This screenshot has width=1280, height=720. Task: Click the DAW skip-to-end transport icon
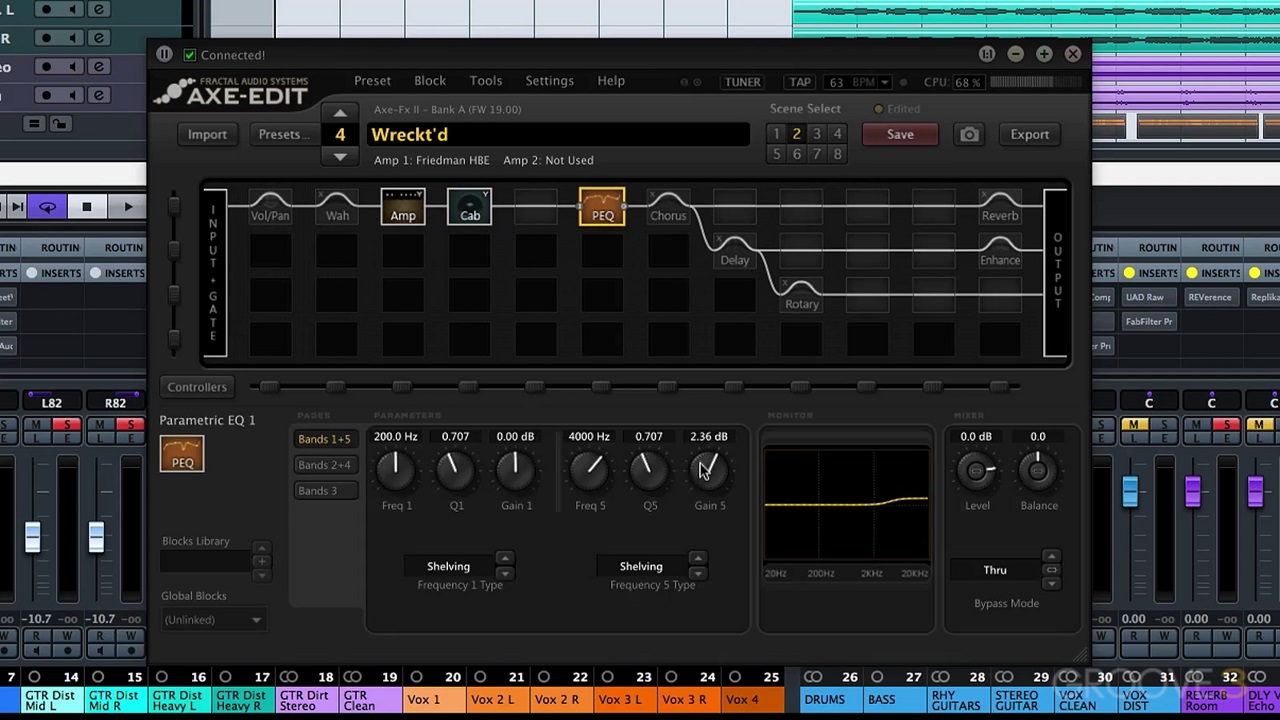(x=17, y=207)
